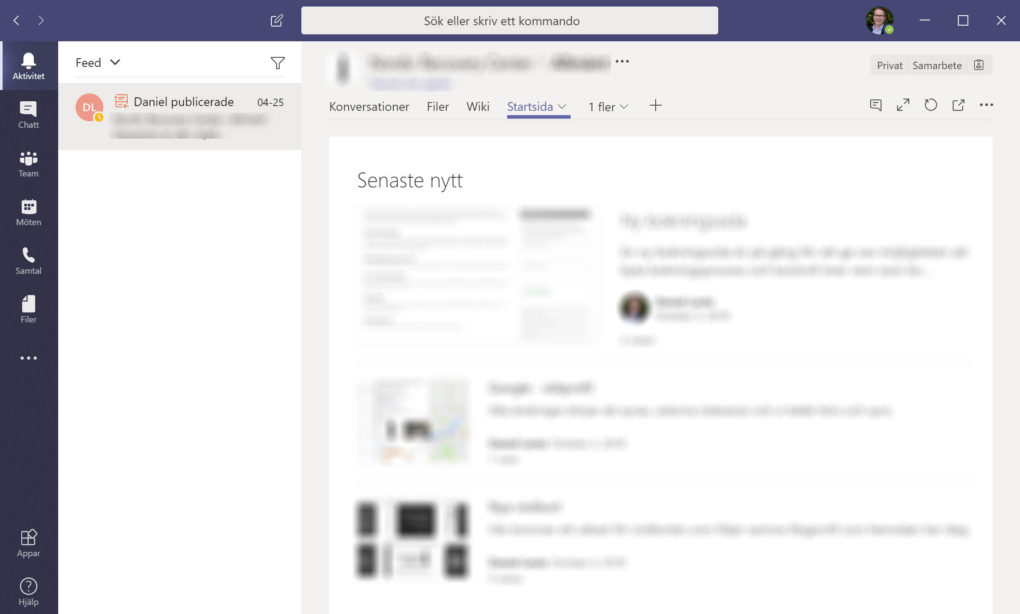Open the Filer section in sidebar

click(28, 309)
